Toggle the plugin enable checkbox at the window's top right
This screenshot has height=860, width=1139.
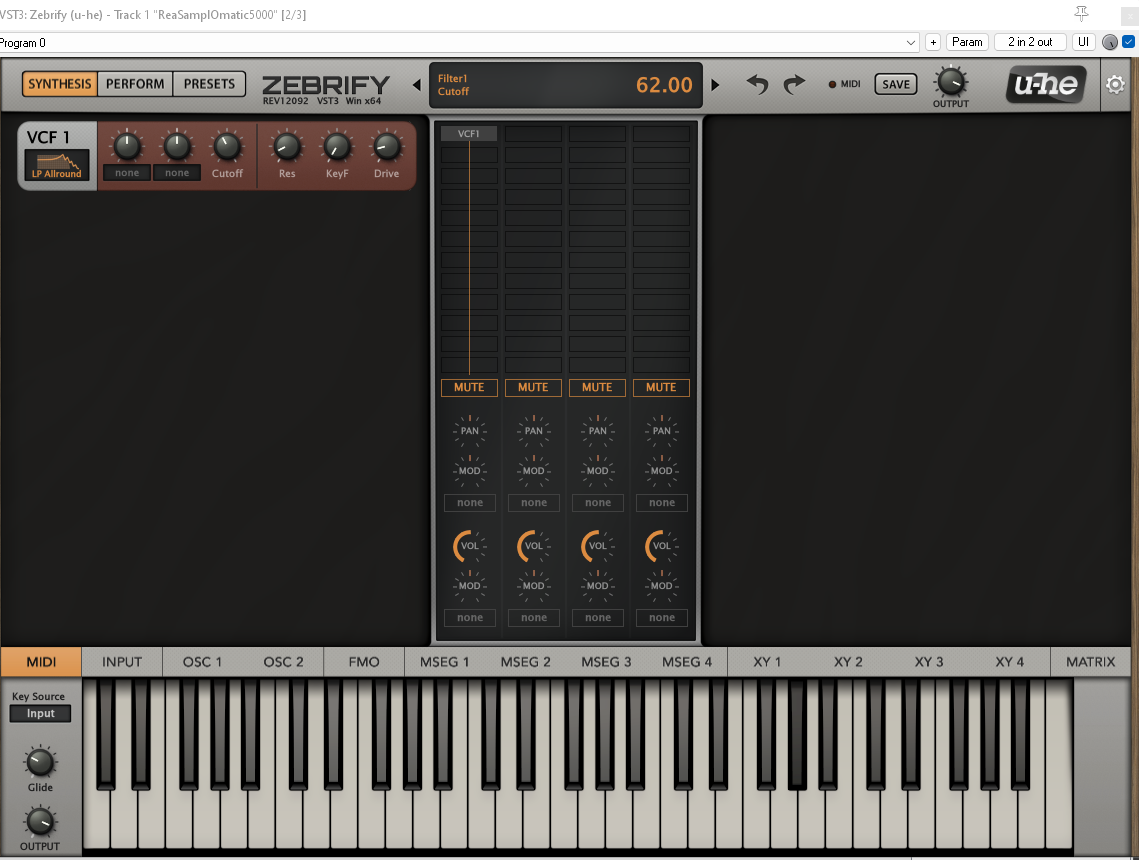(x=1128, y=42)
